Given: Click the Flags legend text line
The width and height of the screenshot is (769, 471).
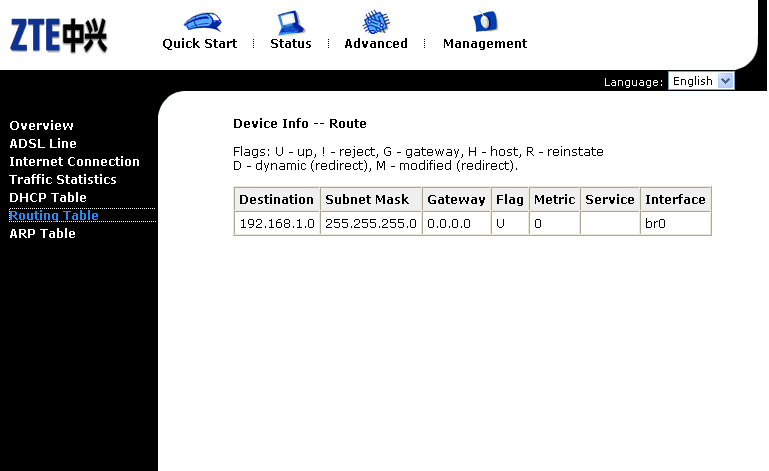Looking at the screenshot, I should coord(418,152).
